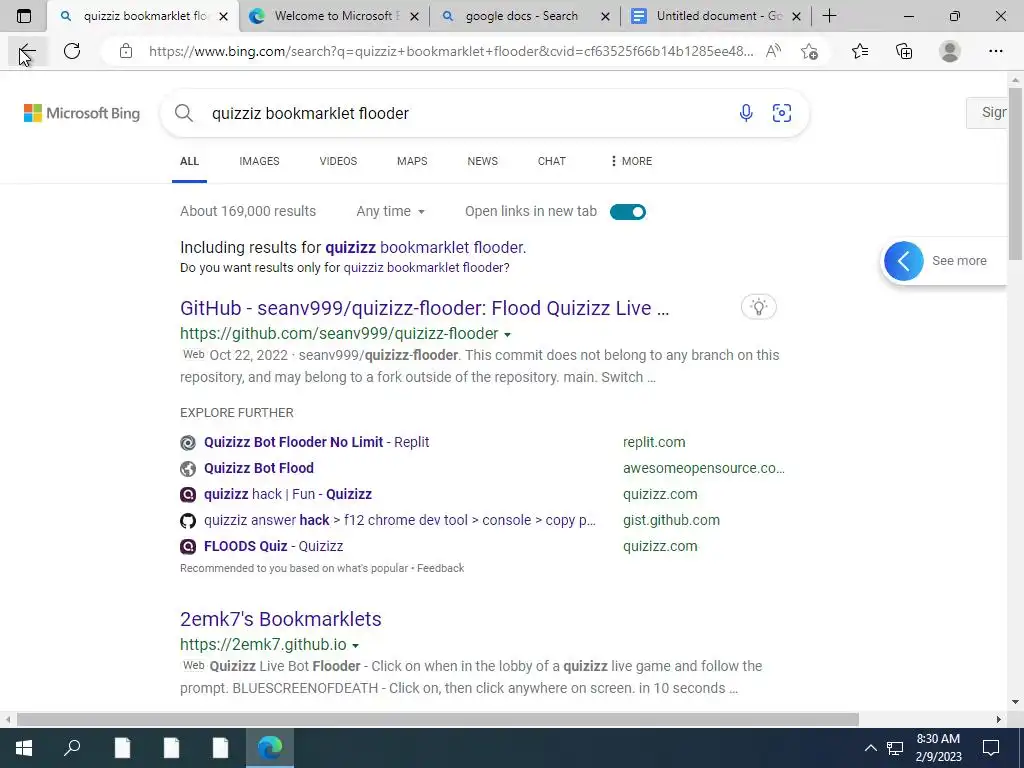Viewport: 1024px width, 768px height.
Task: Open the quizziz answer hack gist link
Action: click(400, 520)
